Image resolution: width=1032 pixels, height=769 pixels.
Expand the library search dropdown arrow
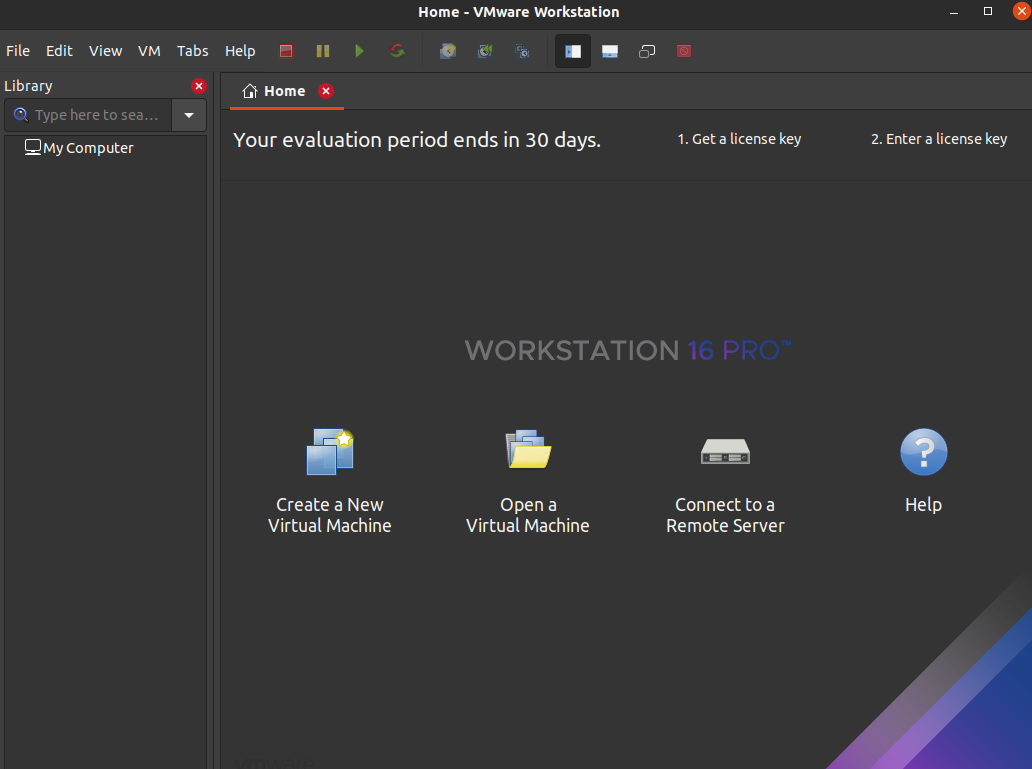(189, 115)
